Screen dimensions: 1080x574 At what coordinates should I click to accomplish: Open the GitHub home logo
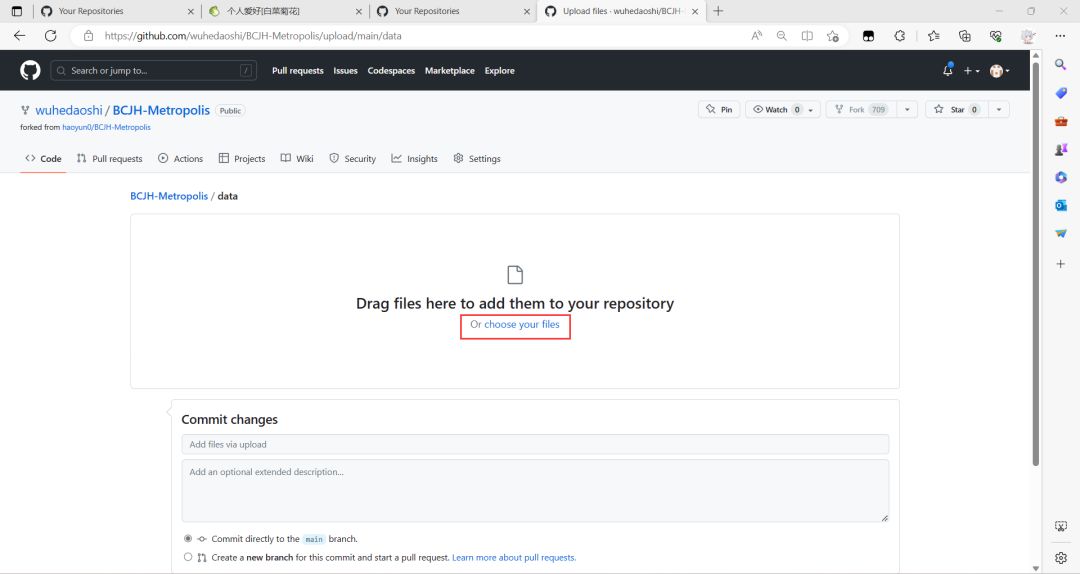(x=30, y=70)
